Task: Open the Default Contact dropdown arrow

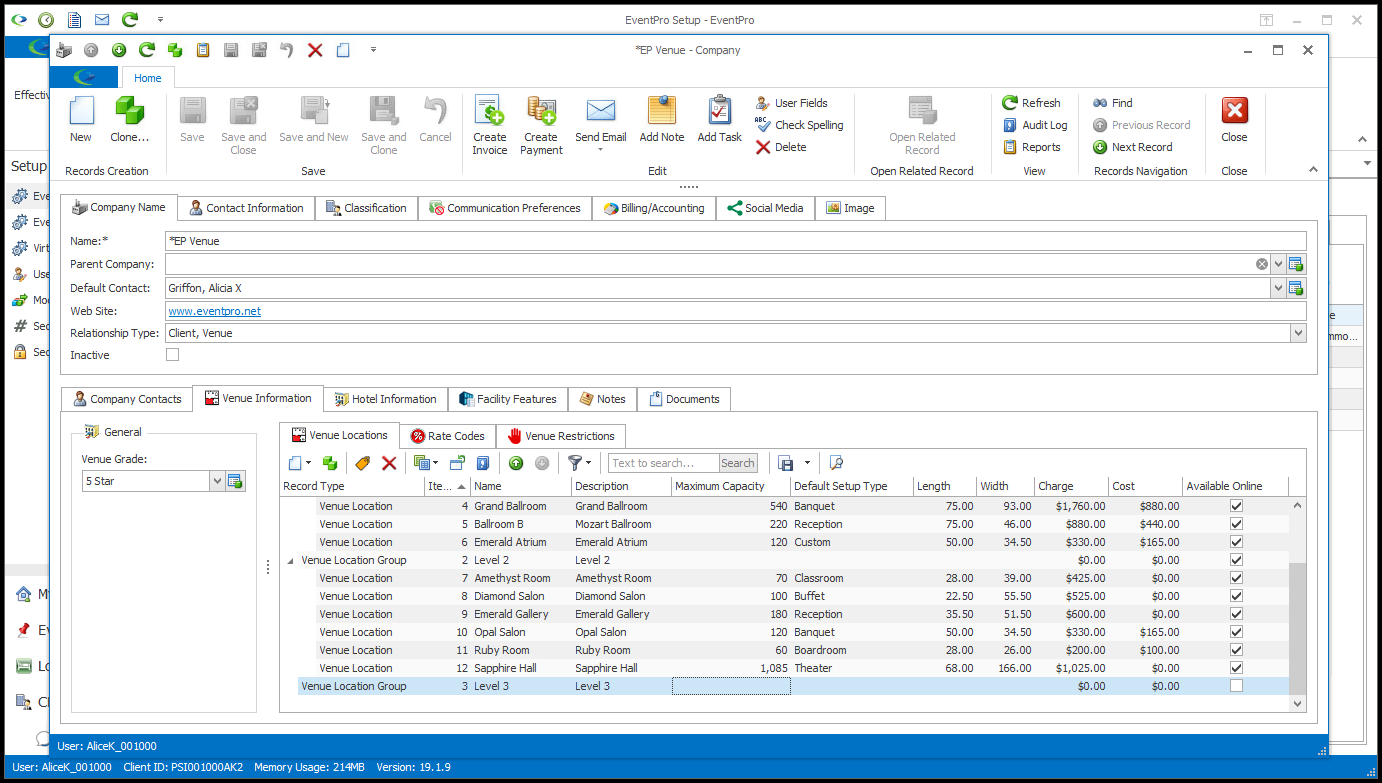Action: coord(1278,288)
